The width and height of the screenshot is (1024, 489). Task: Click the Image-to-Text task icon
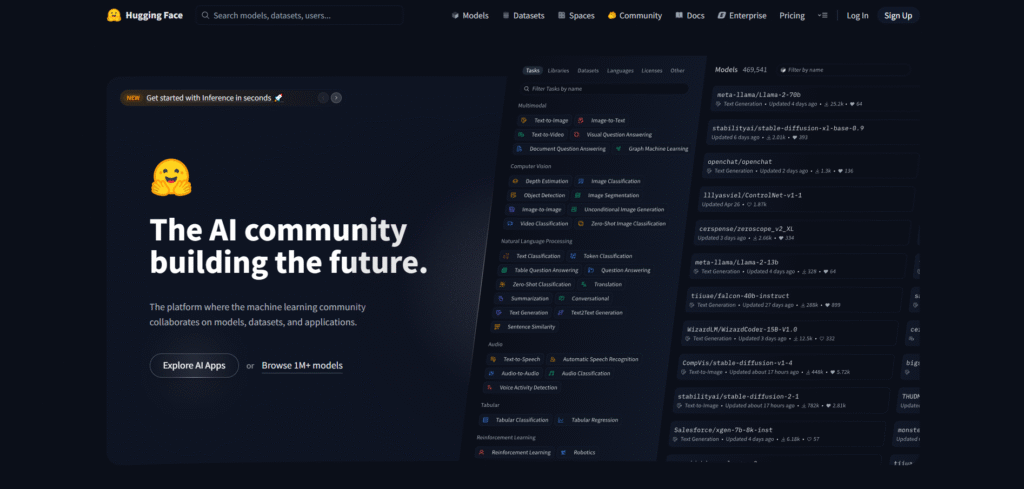click(583, 121)
